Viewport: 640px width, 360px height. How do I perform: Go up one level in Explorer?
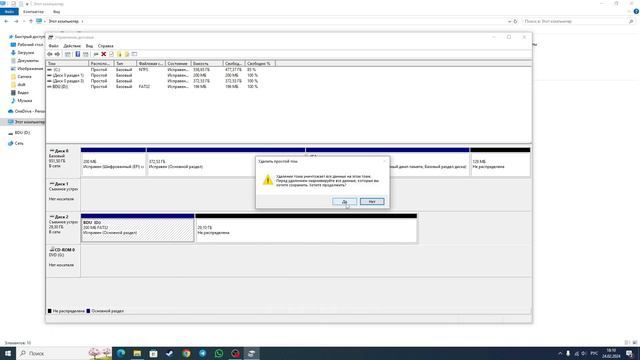31,21
